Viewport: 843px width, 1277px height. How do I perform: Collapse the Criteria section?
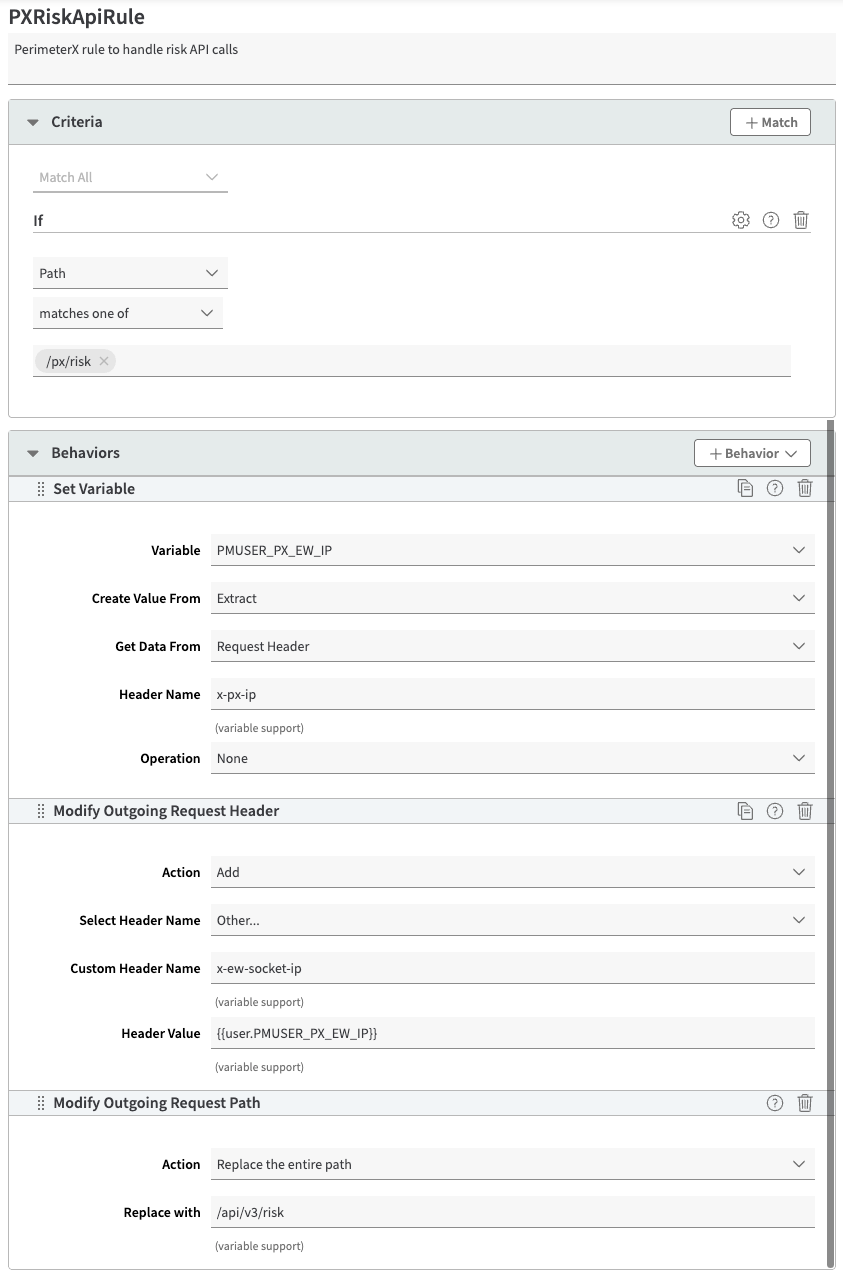[x=33, y=122]
